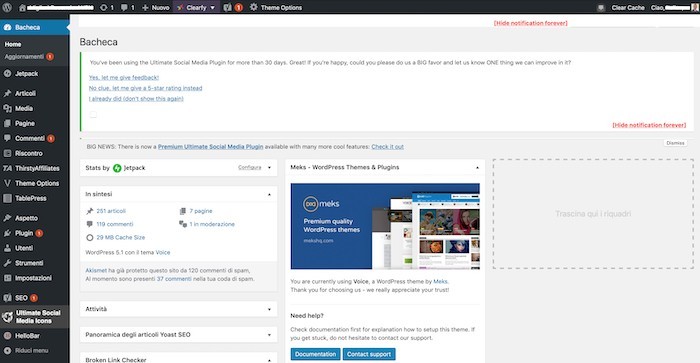Click the HelloBar icon in sidebar
This screenshot has height=363, width=700.
(x=8, y=336)
